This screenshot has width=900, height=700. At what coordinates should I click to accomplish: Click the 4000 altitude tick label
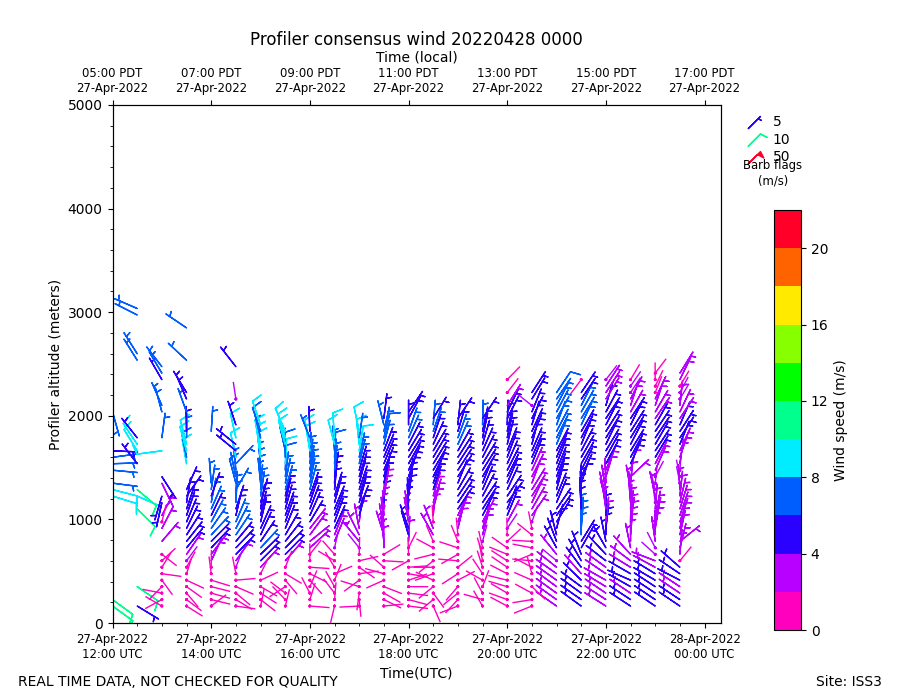pyautogui.click(x=85, y=209)
